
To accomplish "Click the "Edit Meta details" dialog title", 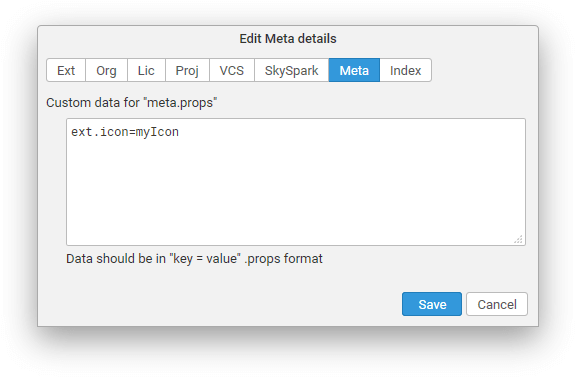I will 288,39.
